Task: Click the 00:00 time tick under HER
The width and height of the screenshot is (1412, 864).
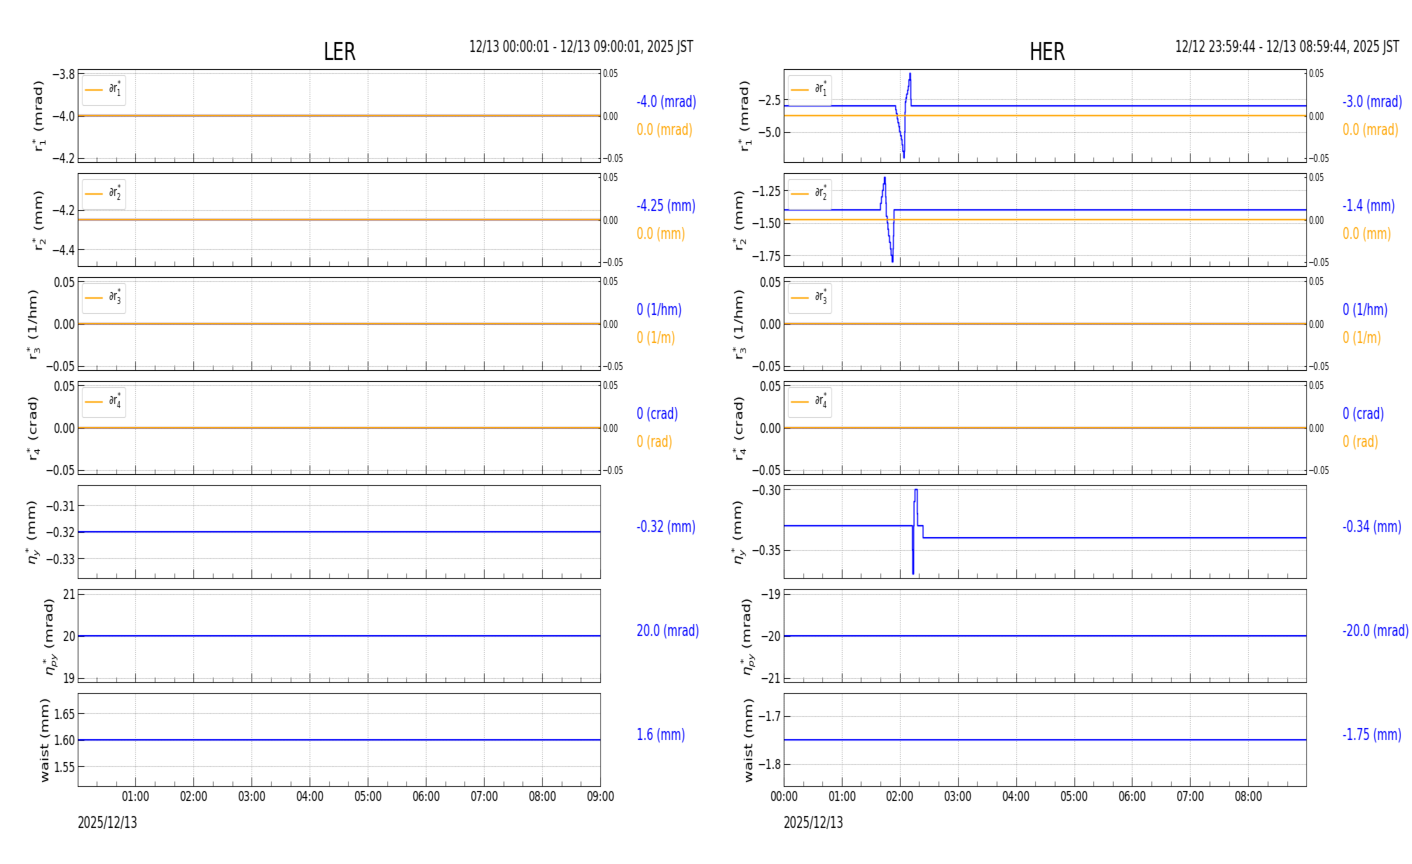Action: point(784,797)
